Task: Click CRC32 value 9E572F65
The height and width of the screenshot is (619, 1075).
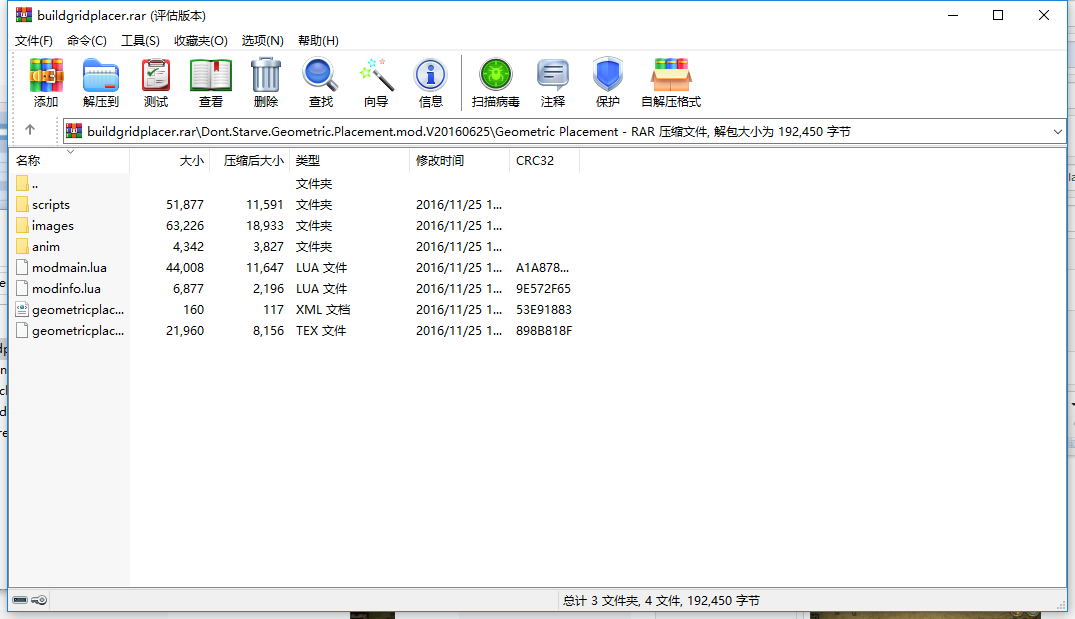Action: click(x=544, y=289)
